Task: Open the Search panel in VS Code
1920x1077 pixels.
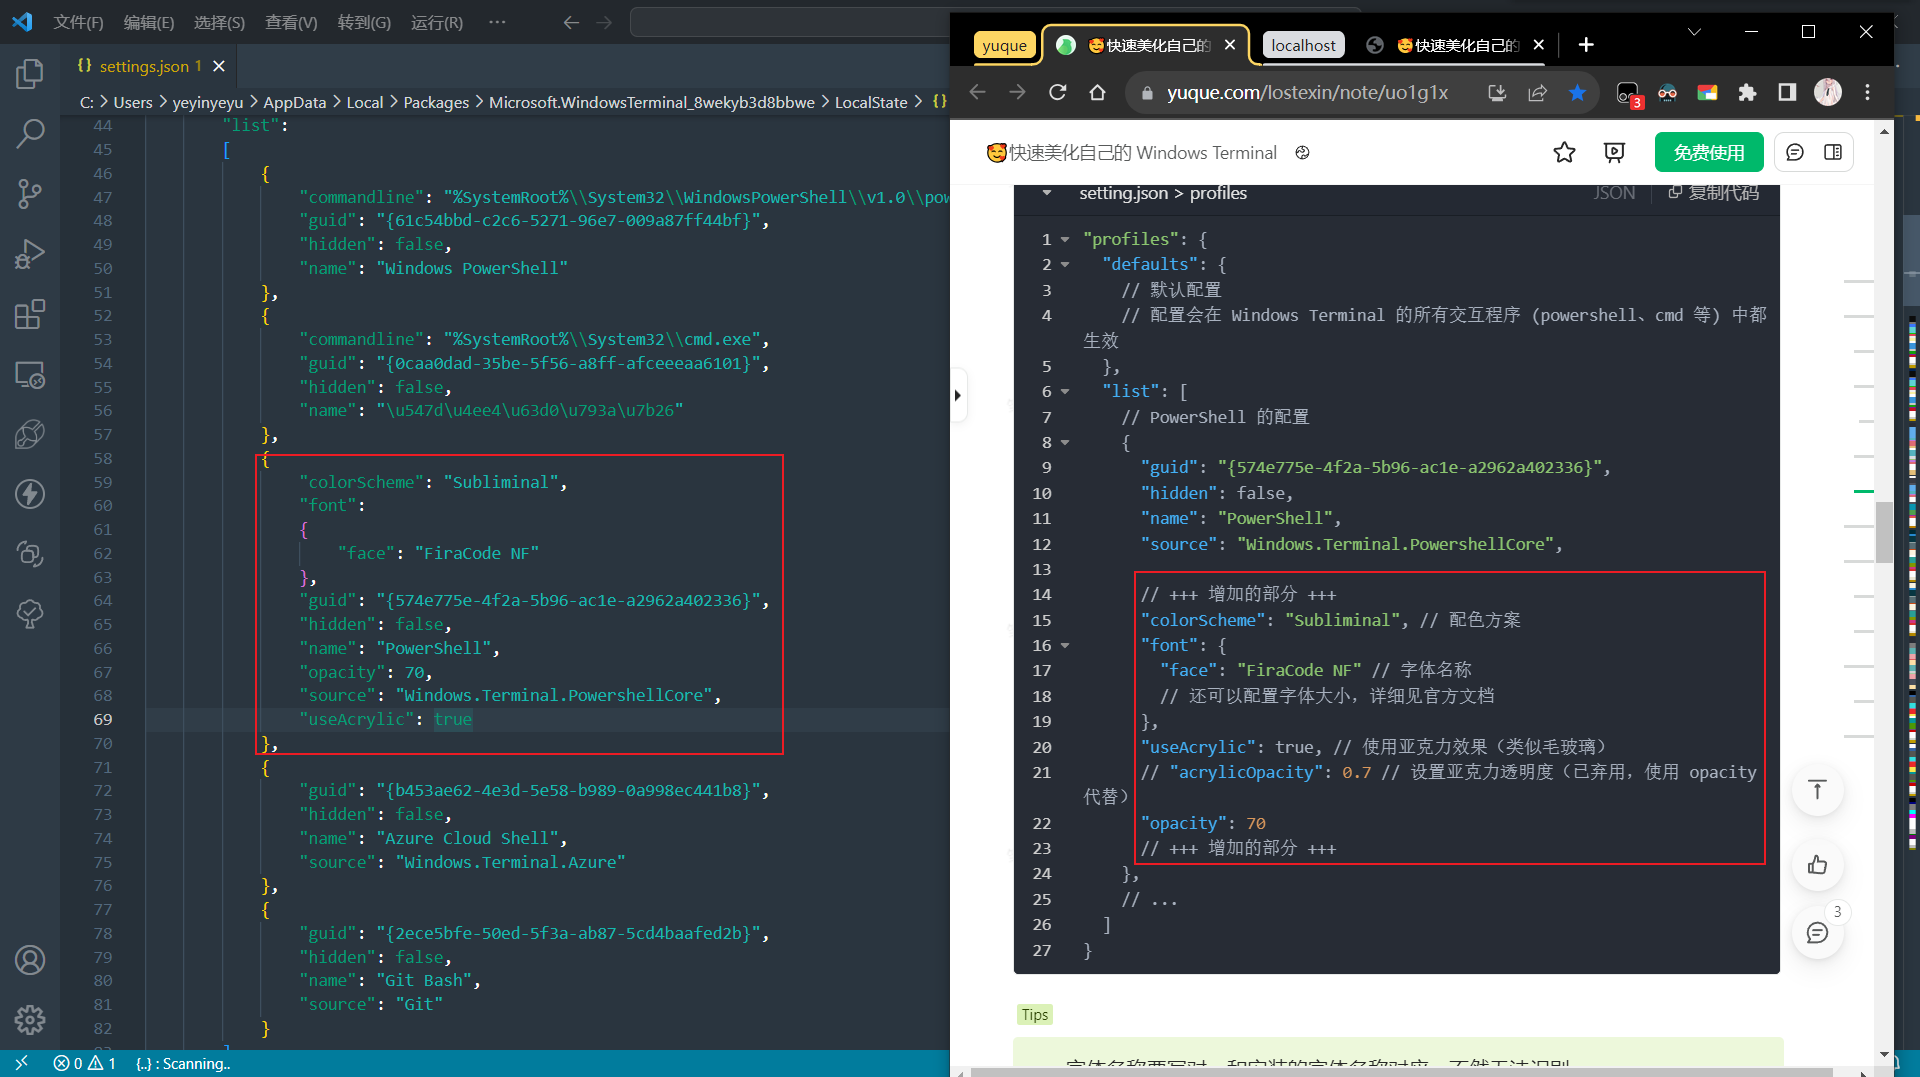Action: pos(30,133)
